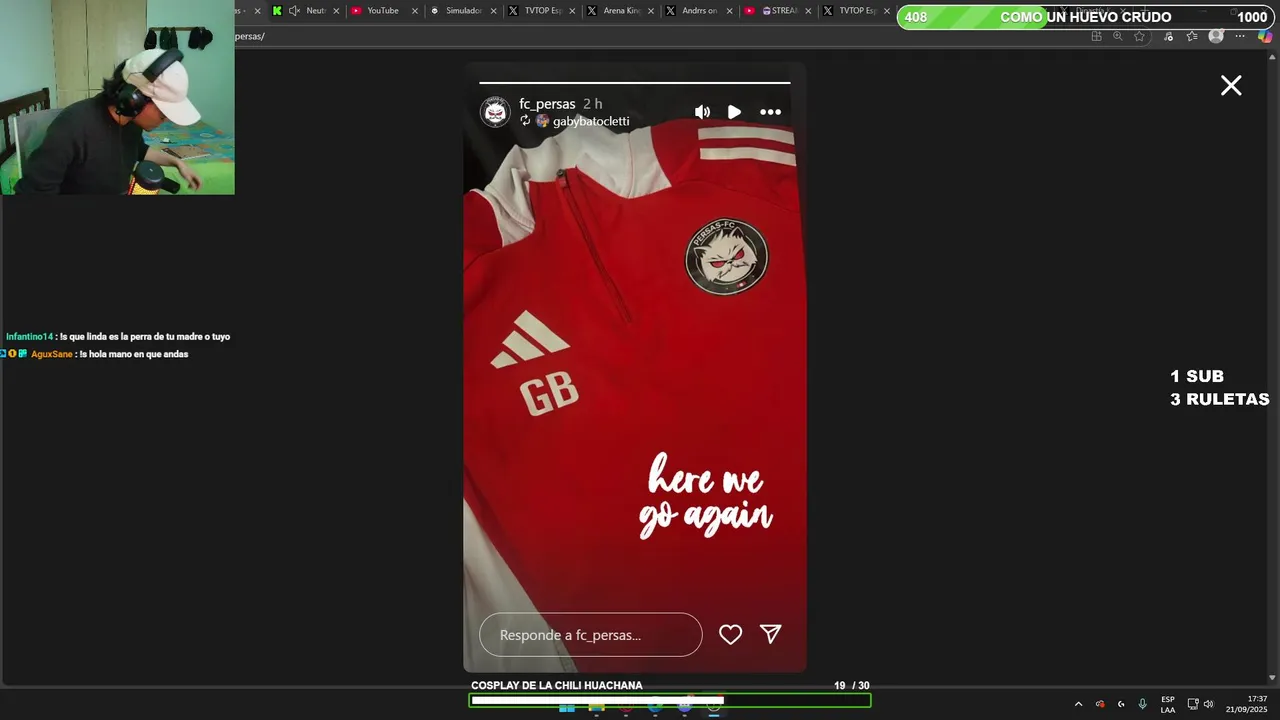The image size is (1280, 720).
Task: Close the story viewer with the X
Action: pos(1231,86)
